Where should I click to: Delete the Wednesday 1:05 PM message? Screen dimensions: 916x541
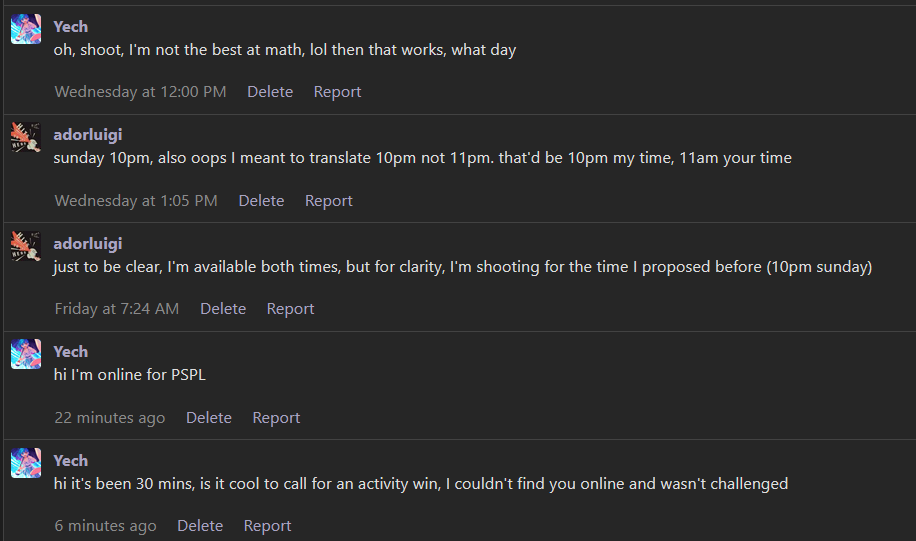click(261, 200)
